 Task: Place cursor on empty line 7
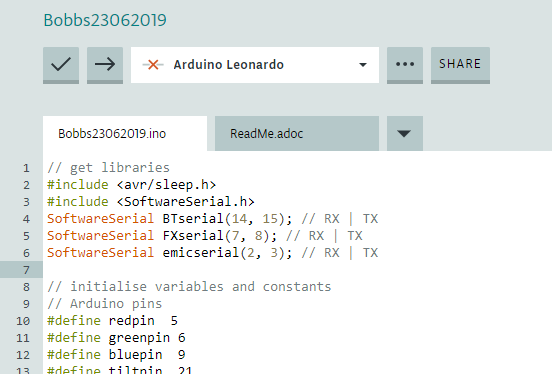tap(297, 270)
